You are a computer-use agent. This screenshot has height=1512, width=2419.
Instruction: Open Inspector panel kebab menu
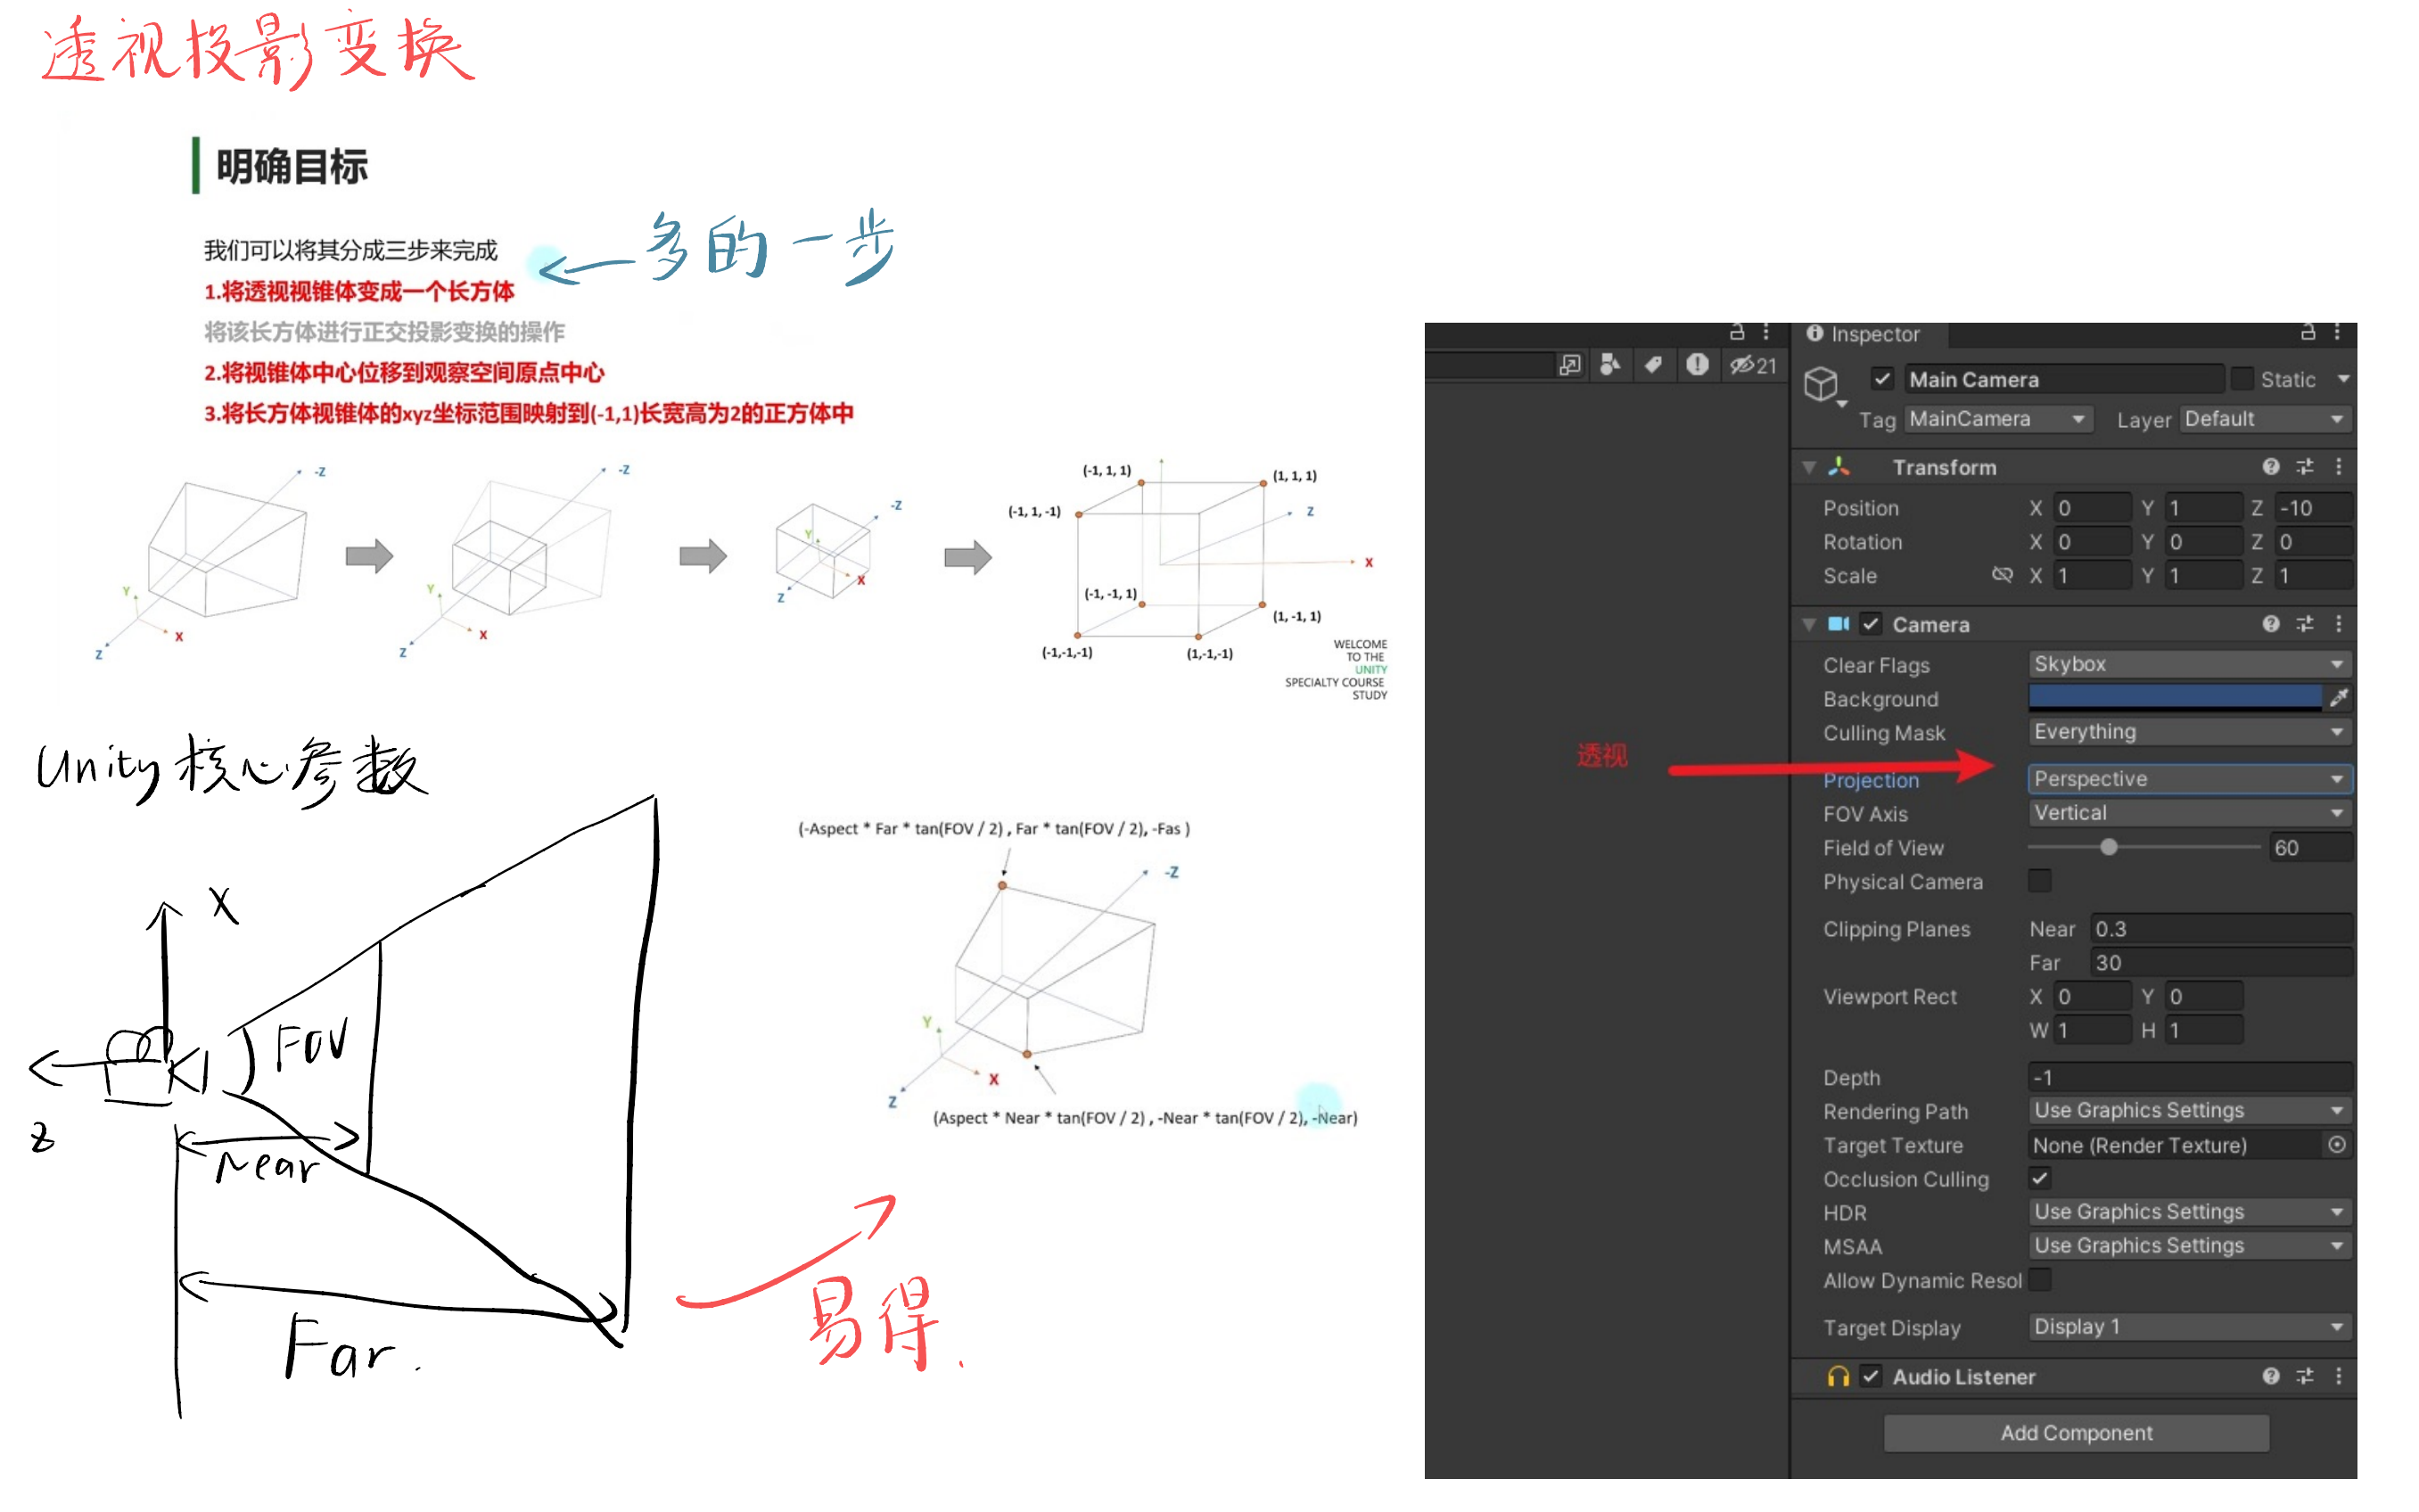pos(2337,332)
